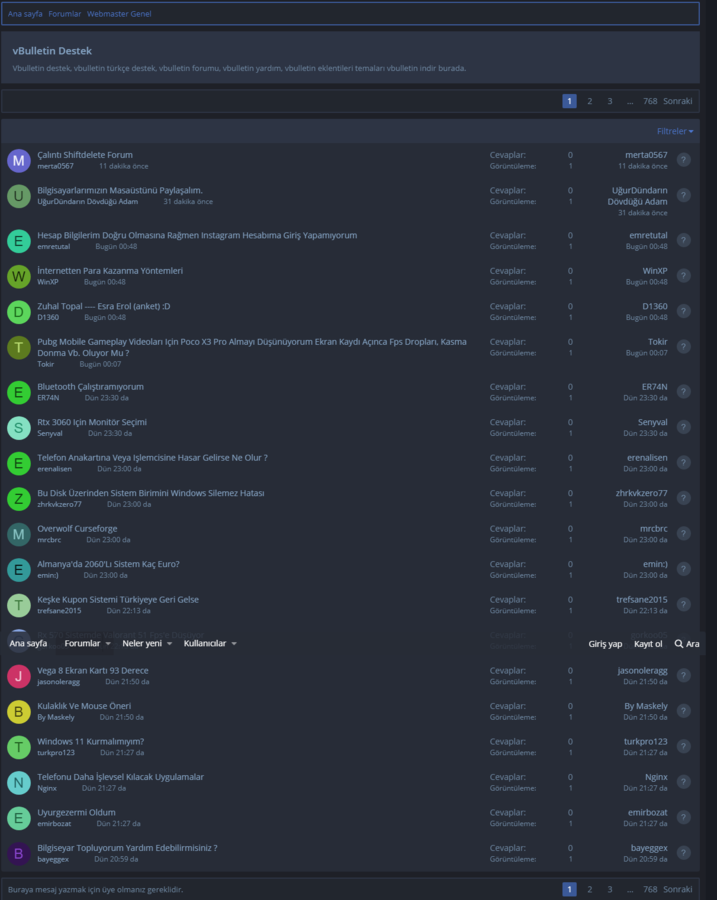717x900 pixels.
Task: Click the By Maskely avatar icon
Action: (x=18, y=712)
